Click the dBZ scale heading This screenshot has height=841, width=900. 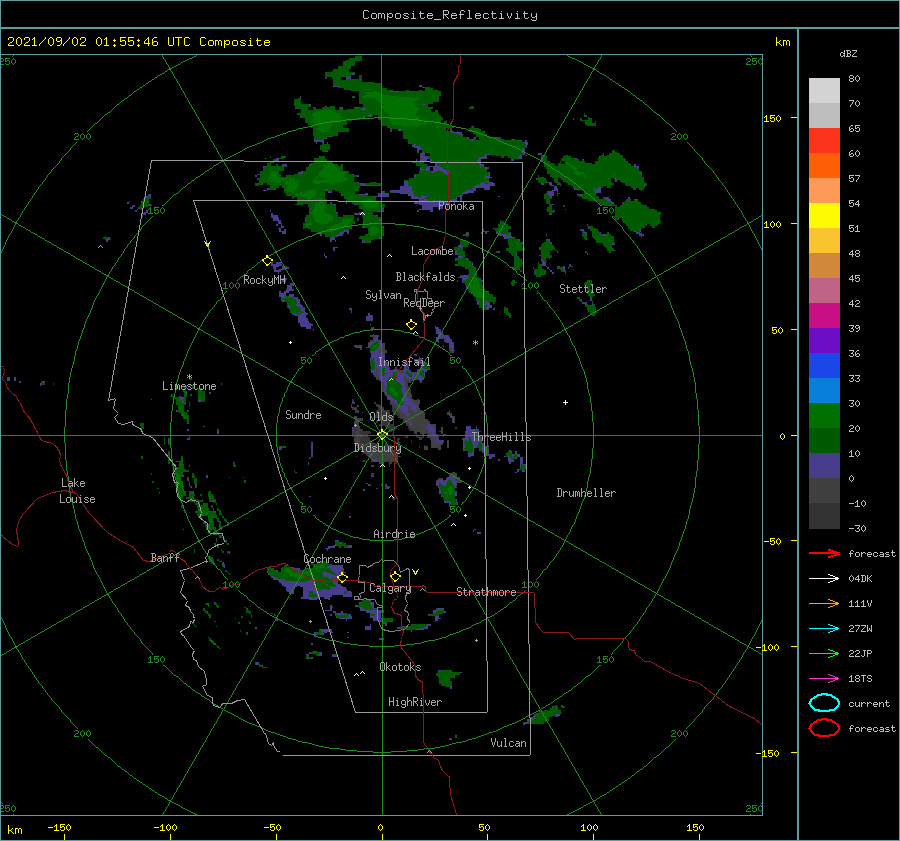point(848,53)
